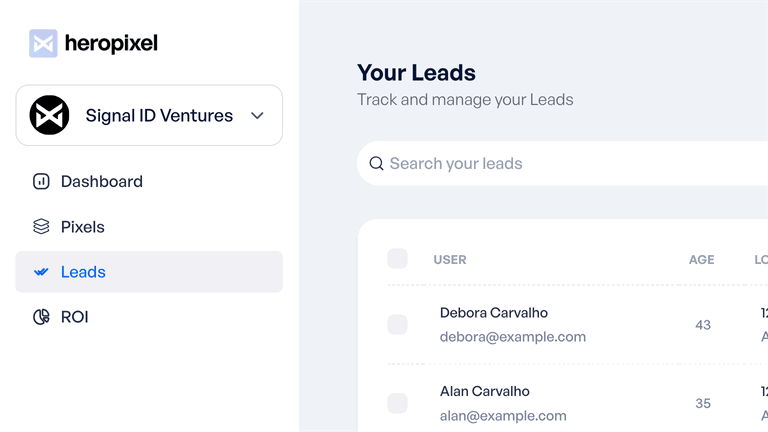
Task: Open the Dashboard menu item
Action: coord(149,181)
